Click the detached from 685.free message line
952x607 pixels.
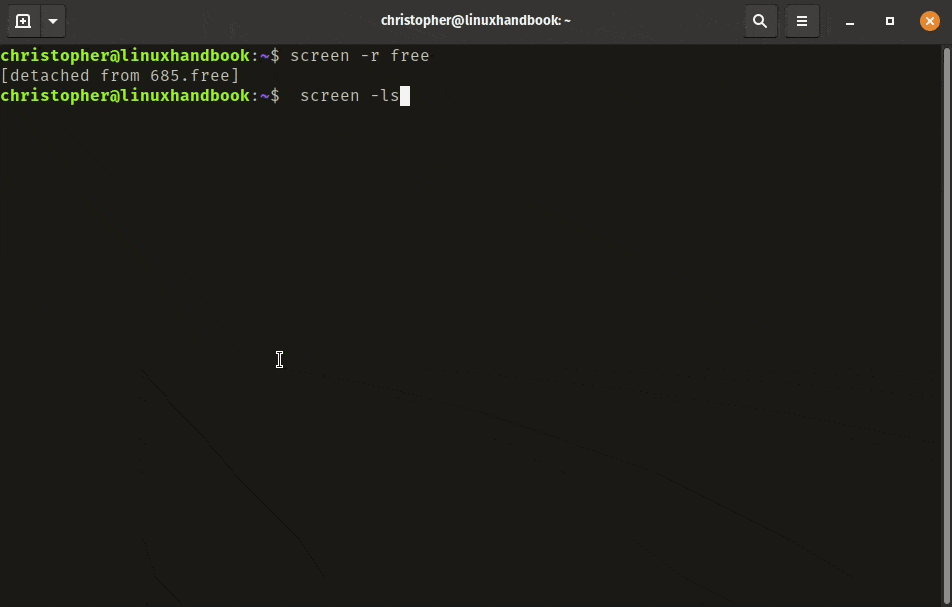120,75
